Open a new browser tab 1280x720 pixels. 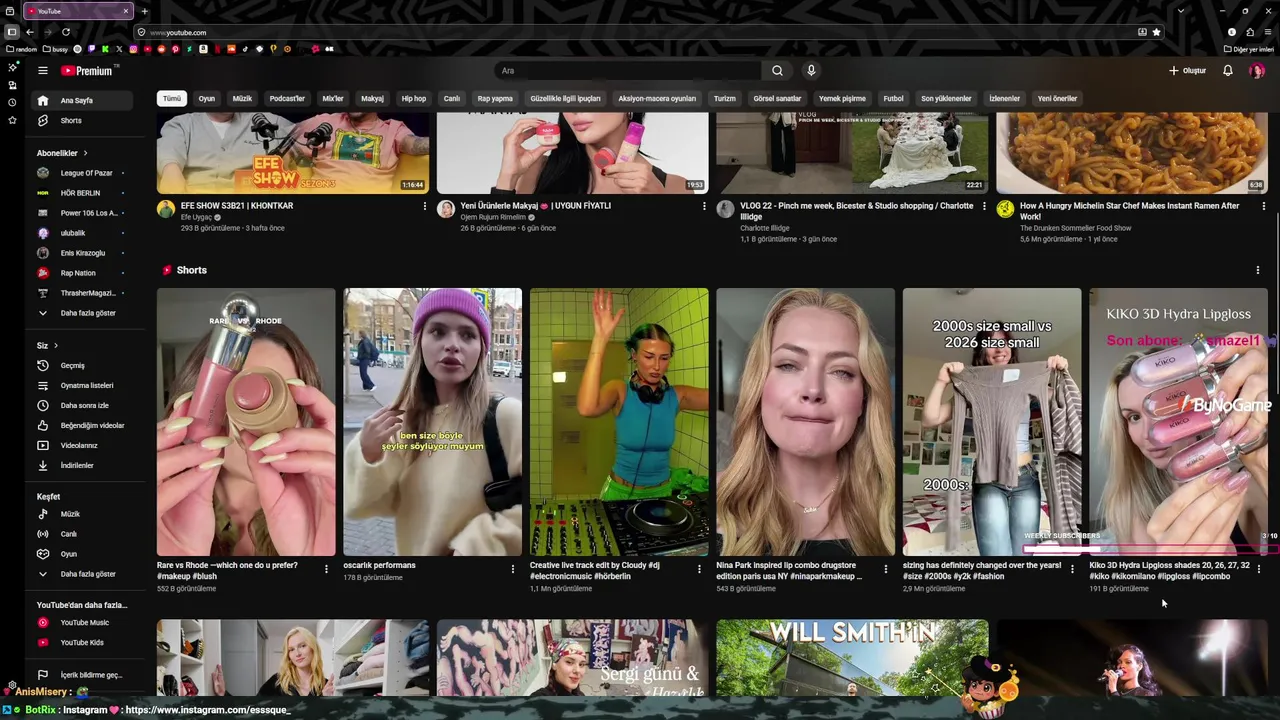coord(144,11)
